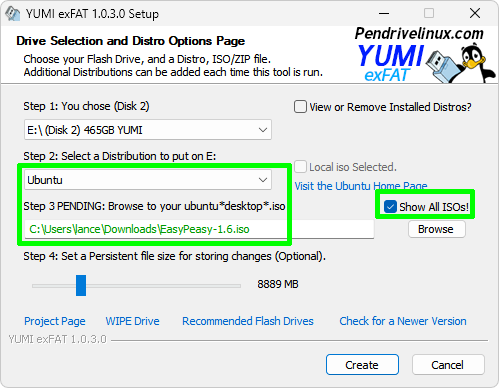Close the YUMI exFAT Setup window

point(475,14)
